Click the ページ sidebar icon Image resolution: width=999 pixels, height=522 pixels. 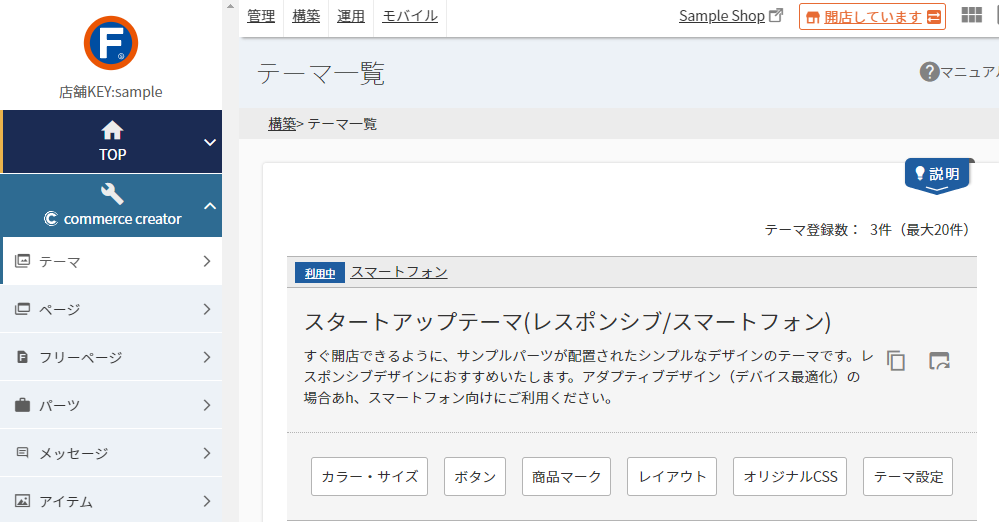[22, 309]
